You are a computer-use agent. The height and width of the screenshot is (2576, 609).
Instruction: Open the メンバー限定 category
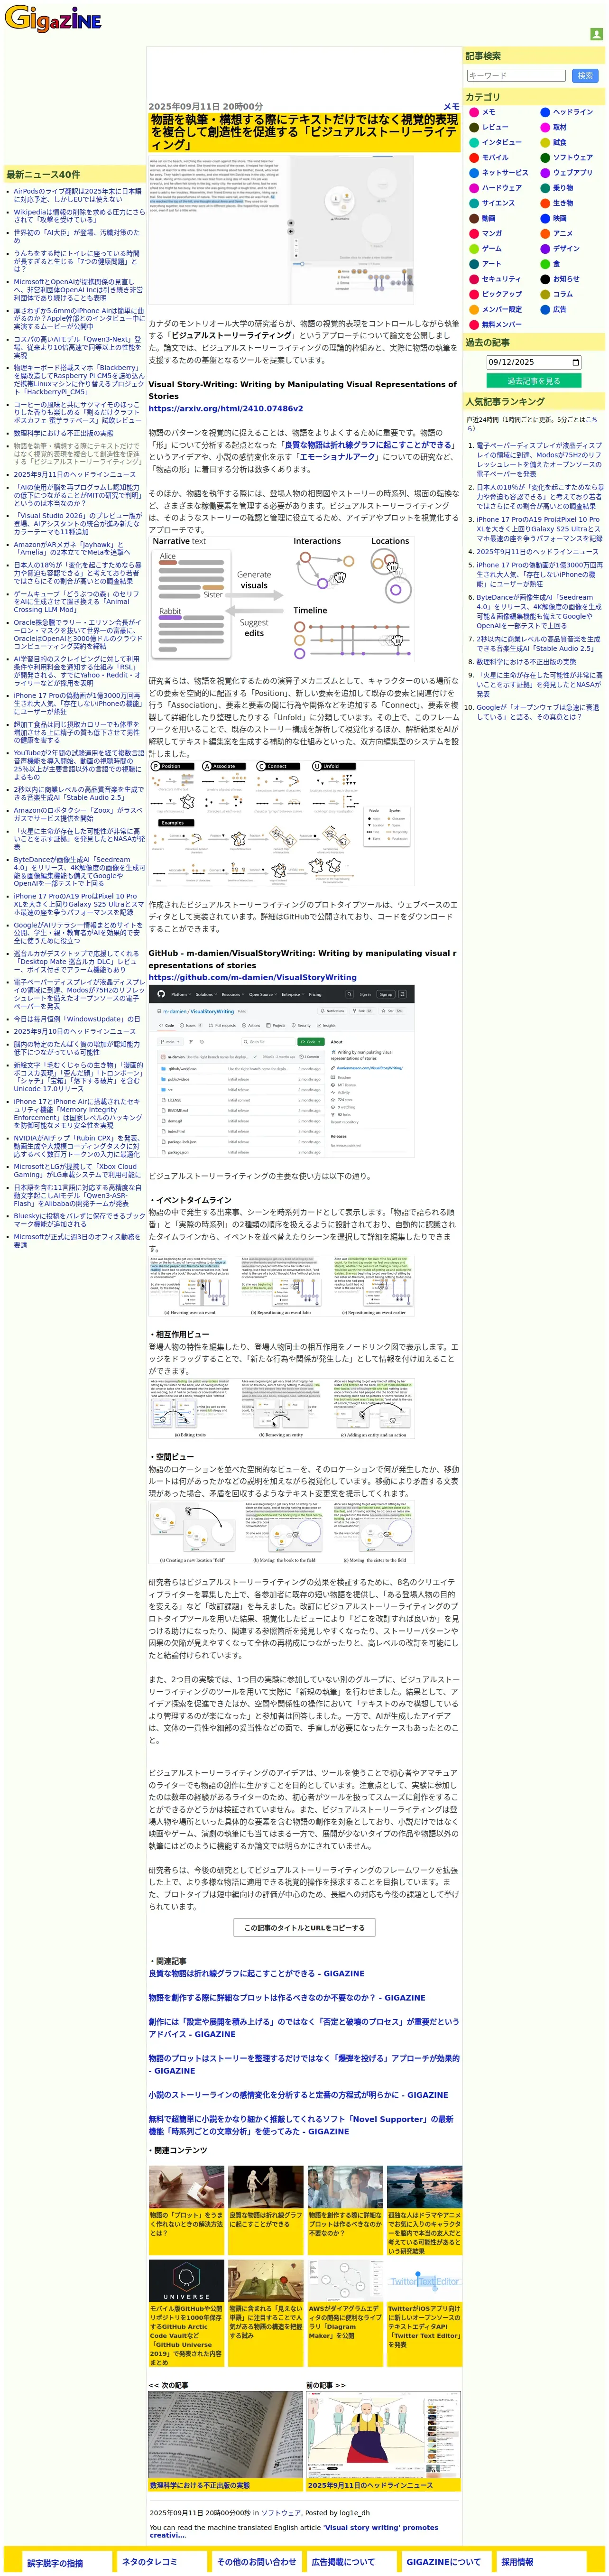(502, 309)
